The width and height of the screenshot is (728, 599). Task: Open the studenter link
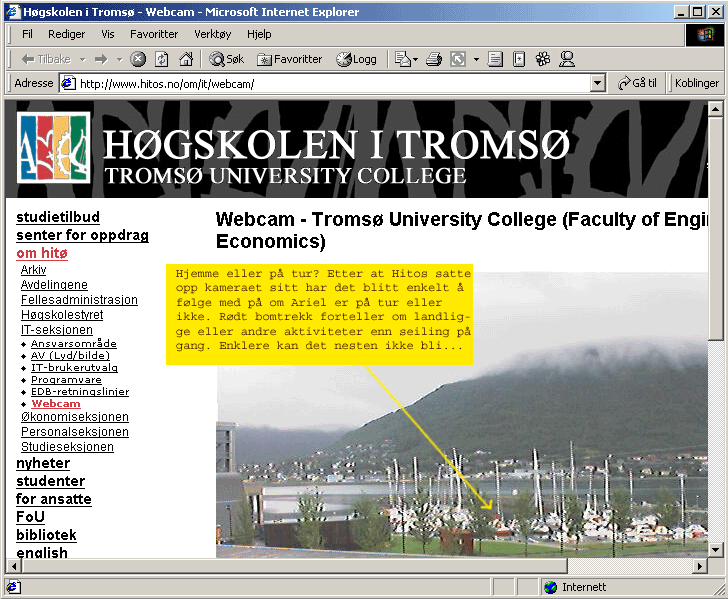pos(51,481)
